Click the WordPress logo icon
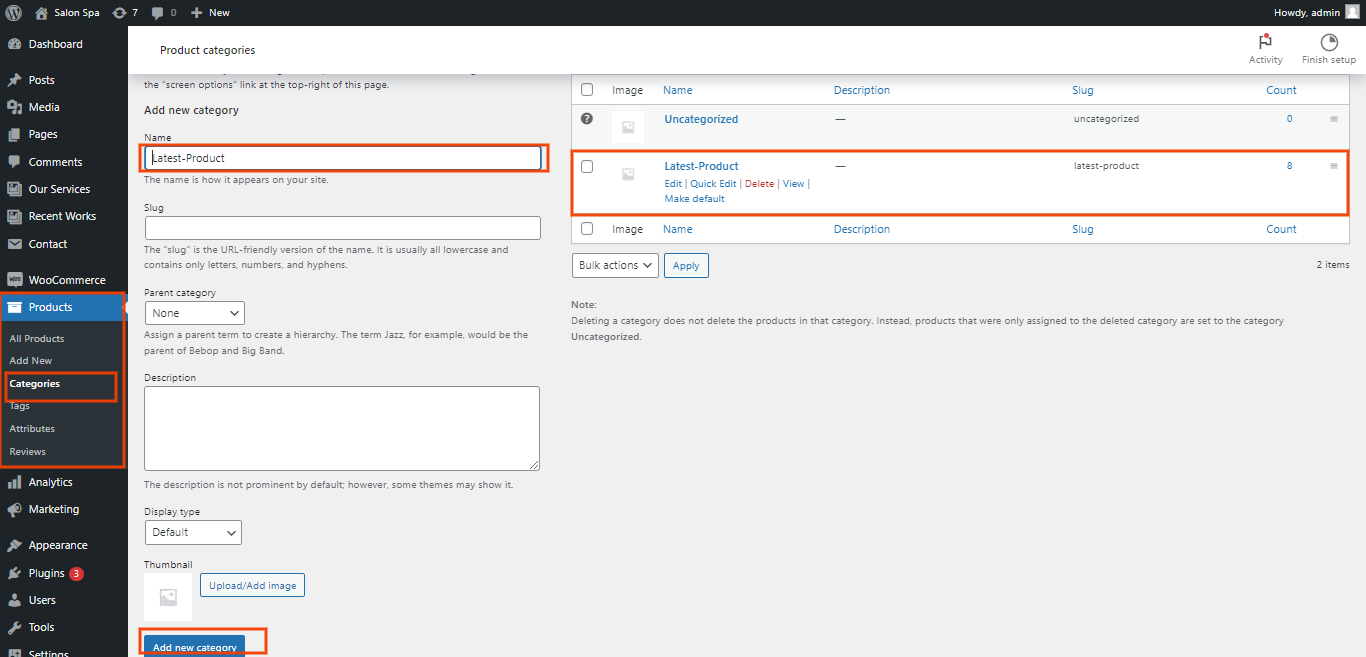The width and height of the screenshot is (1366, 657). pos(14,12)
